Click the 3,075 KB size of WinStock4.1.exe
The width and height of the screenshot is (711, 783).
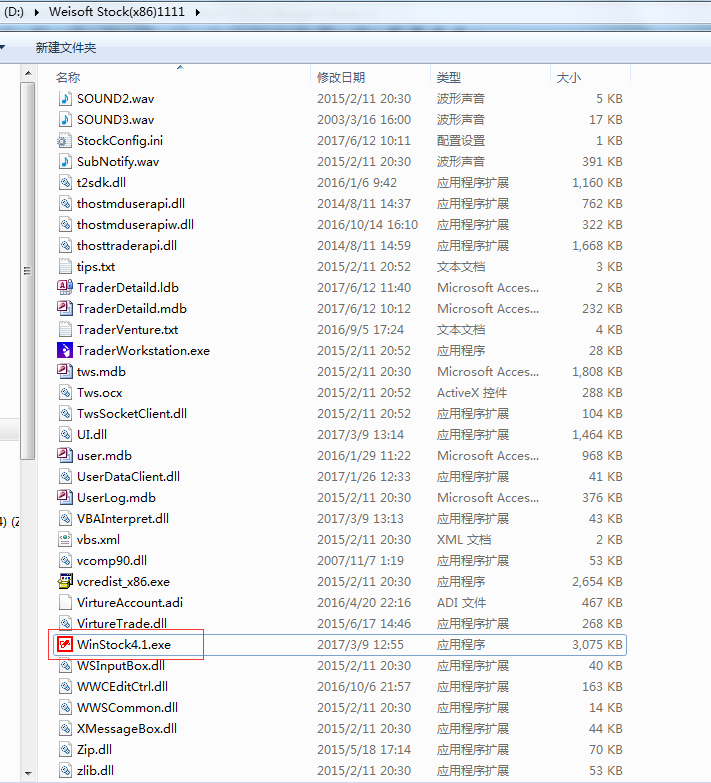tap(597, 644)
